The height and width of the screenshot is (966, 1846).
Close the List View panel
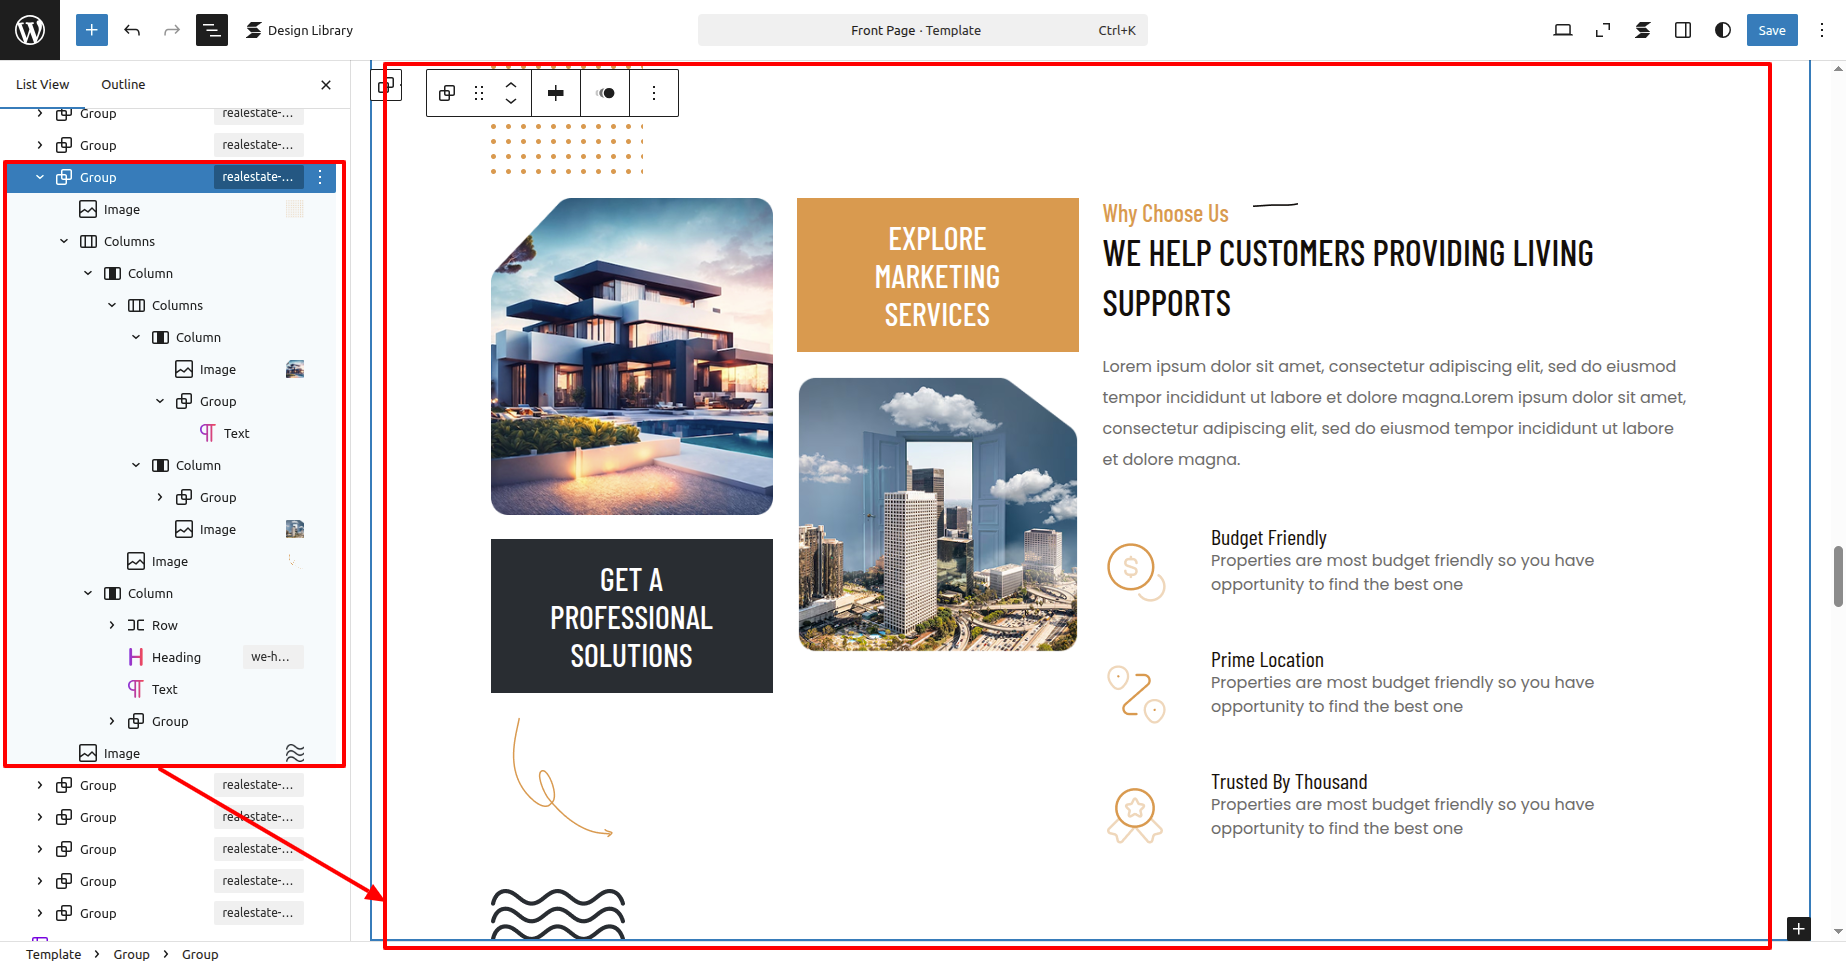point(326,85)
